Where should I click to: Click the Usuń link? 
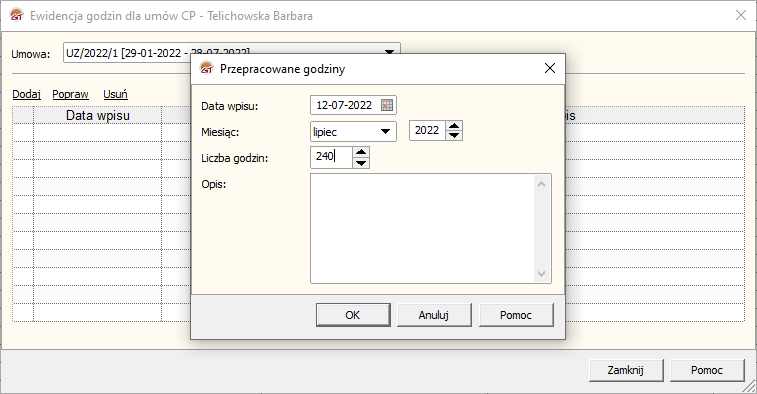[115, 94]
